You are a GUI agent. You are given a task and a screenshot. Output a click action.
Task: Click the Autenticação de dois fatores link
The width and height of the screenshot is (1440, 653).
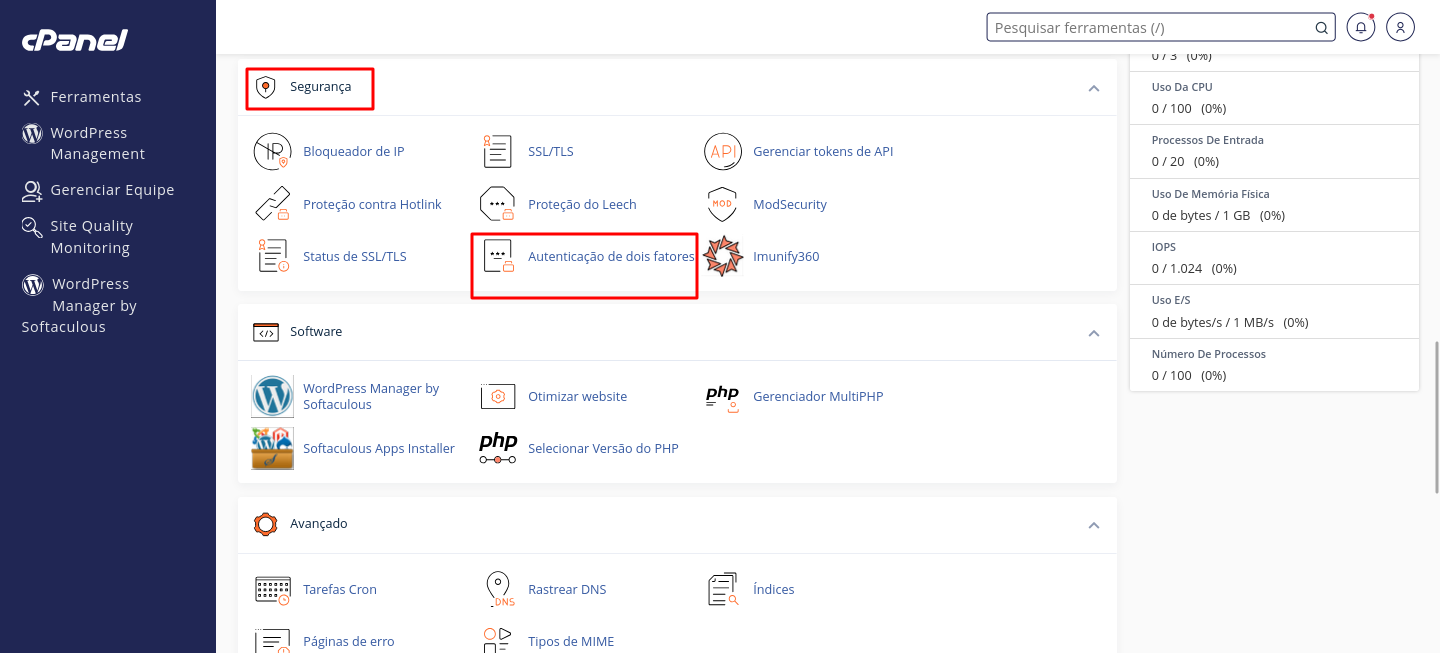[610, 257]
